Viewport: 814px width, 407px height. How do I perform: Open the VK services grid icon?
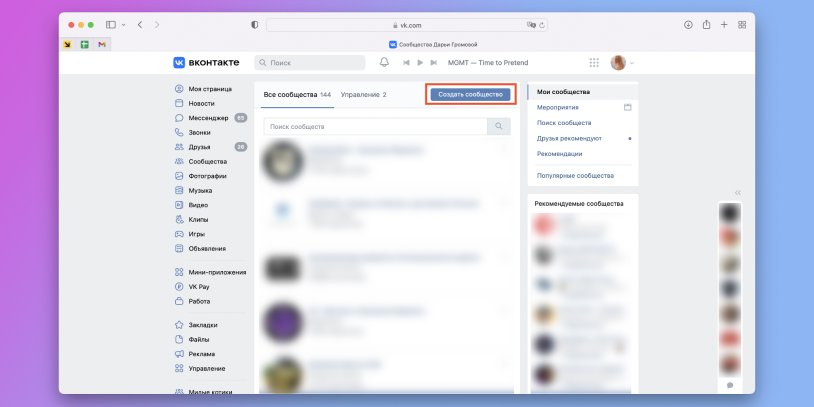click(x=594, y=63)
